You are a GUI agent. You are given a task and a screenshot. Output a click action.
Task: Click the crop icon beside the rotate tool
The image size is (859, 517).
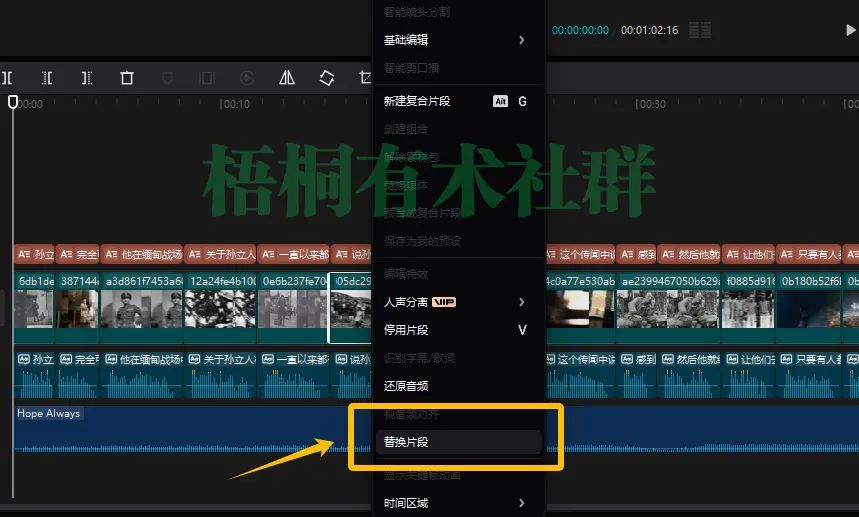click(x=365, y=78)
